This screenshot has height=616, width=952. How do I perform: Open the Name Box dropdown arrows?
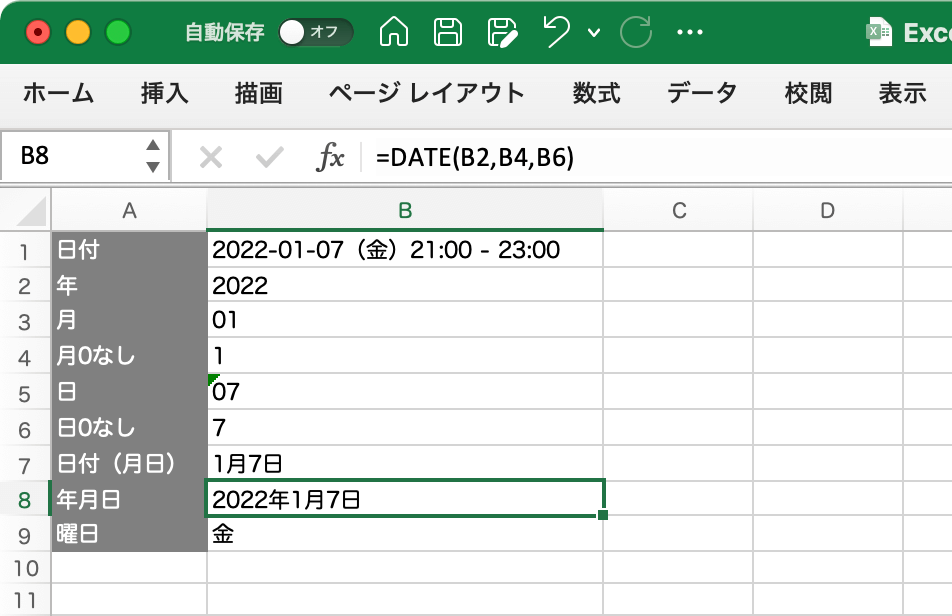click(152, 157)
